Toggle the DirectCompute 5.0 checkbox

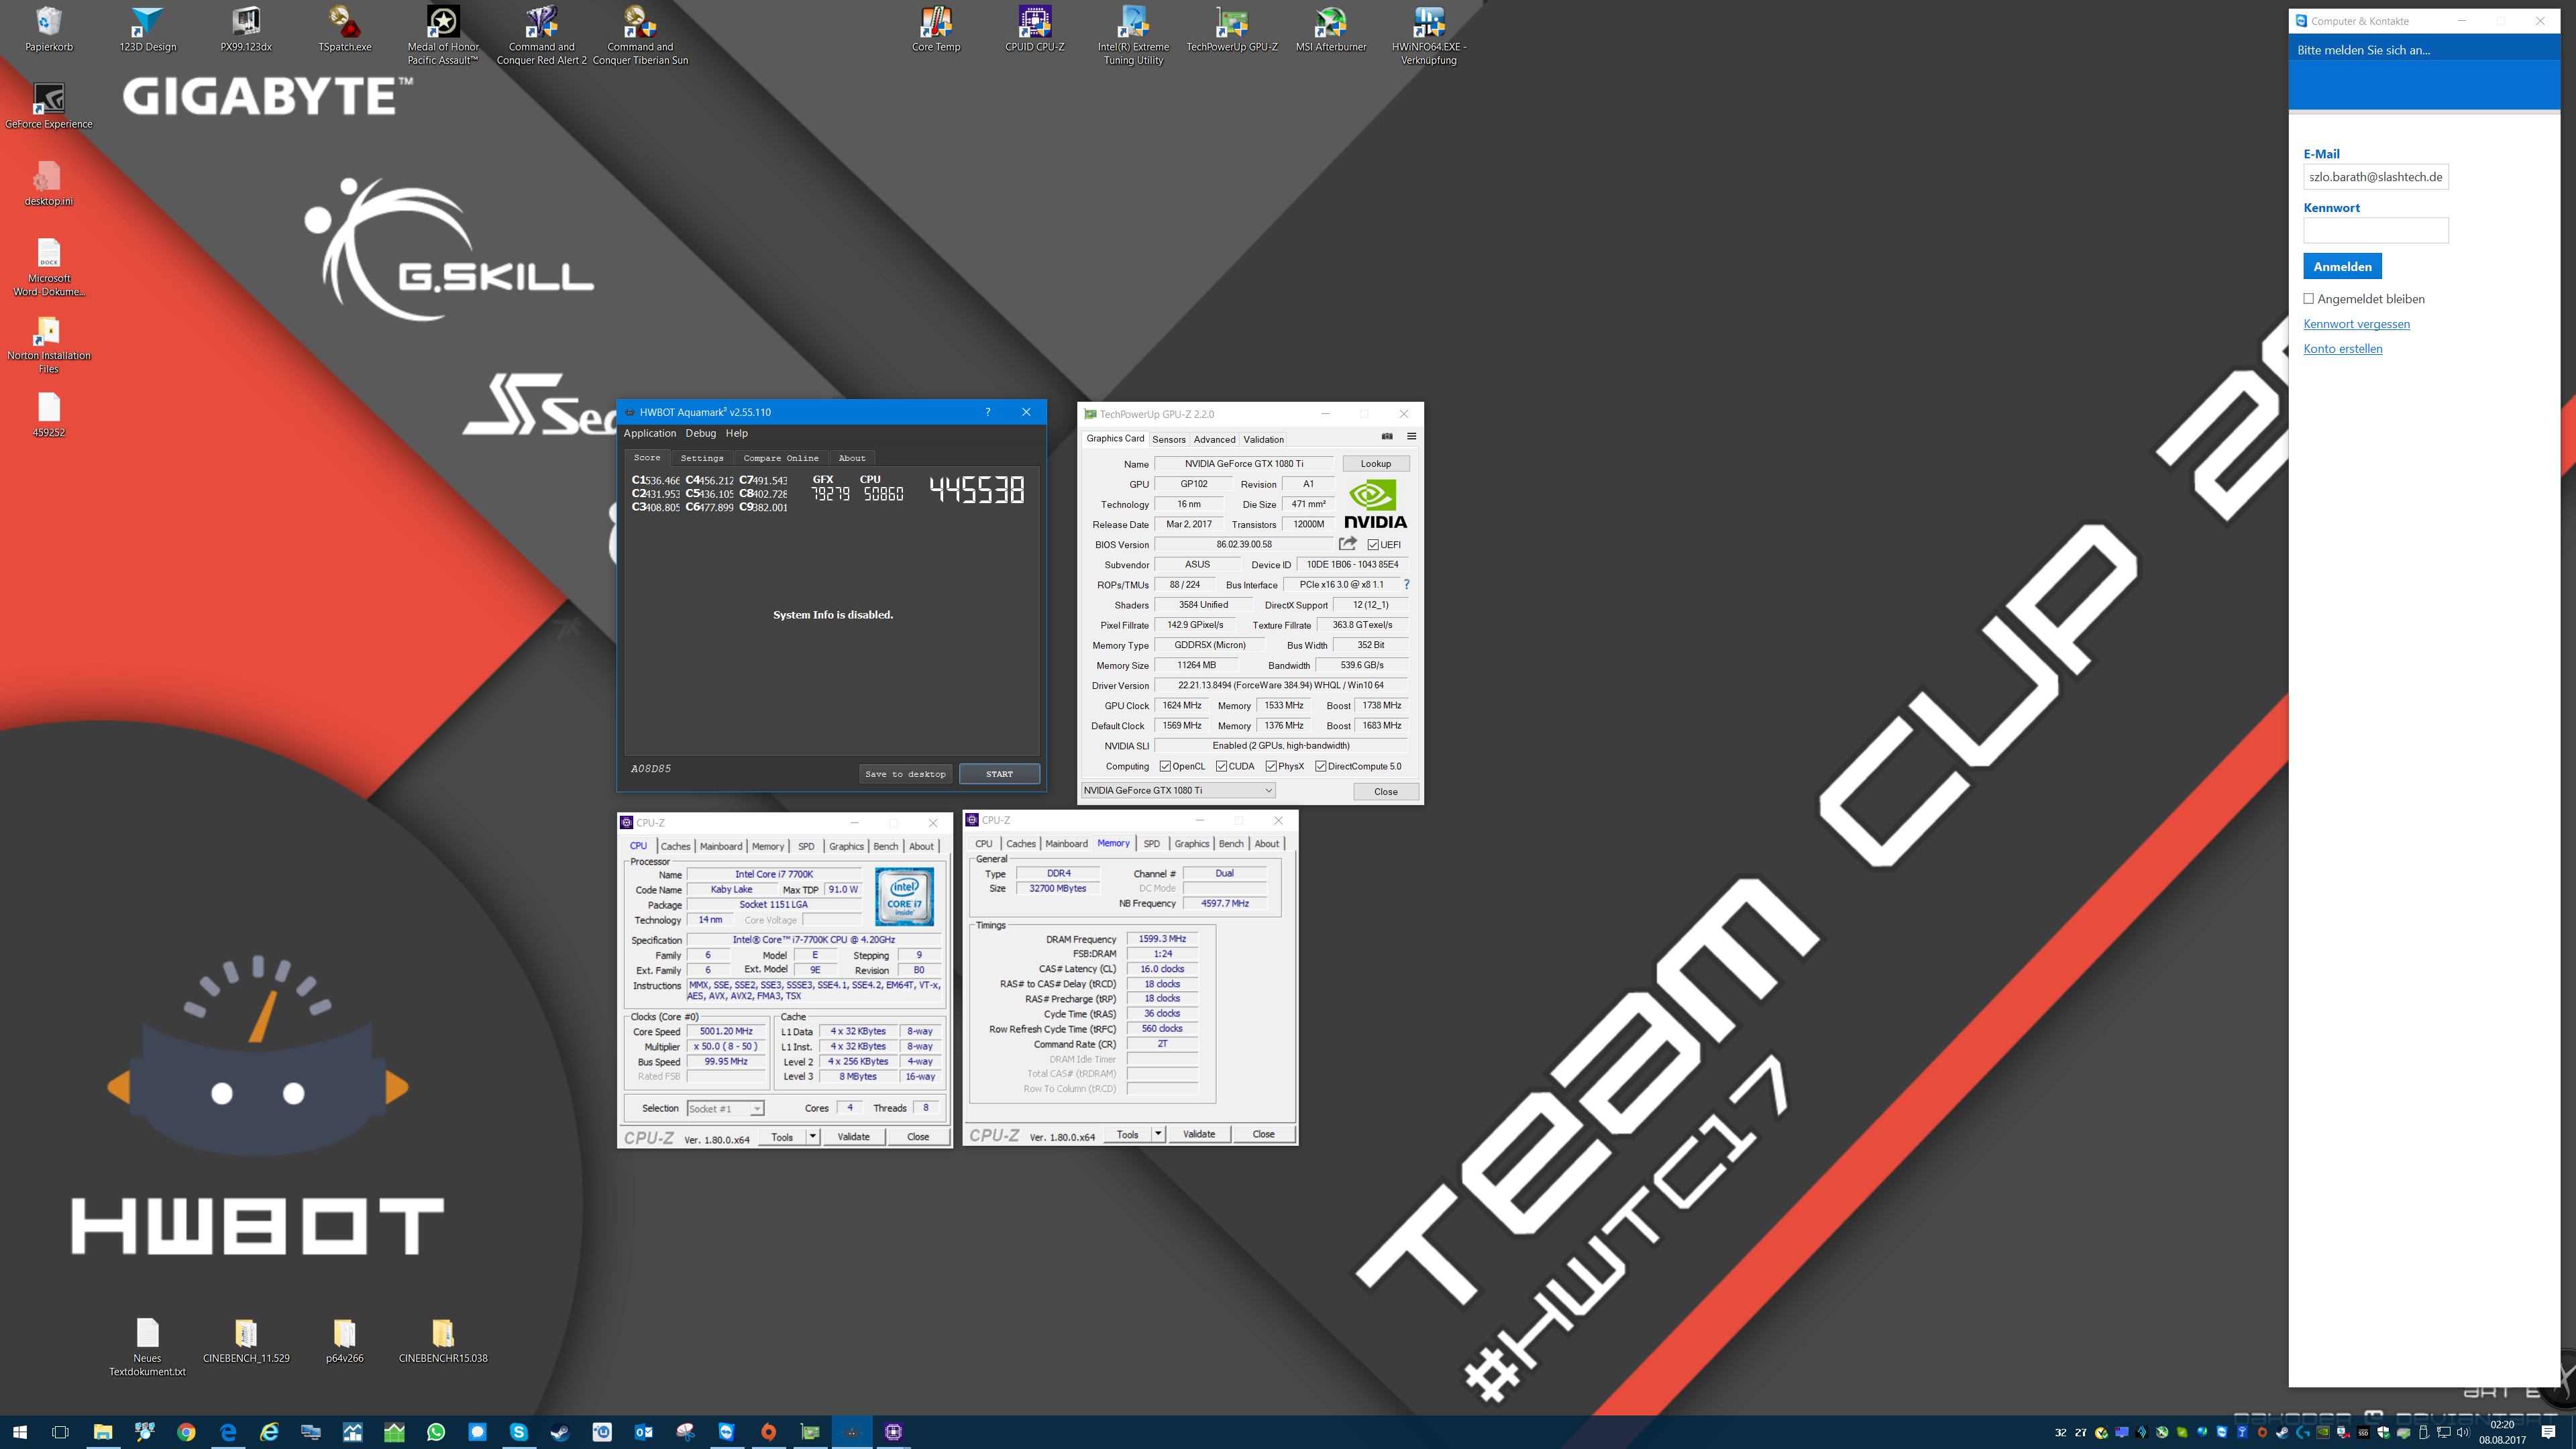click(x=1320, y=766)
